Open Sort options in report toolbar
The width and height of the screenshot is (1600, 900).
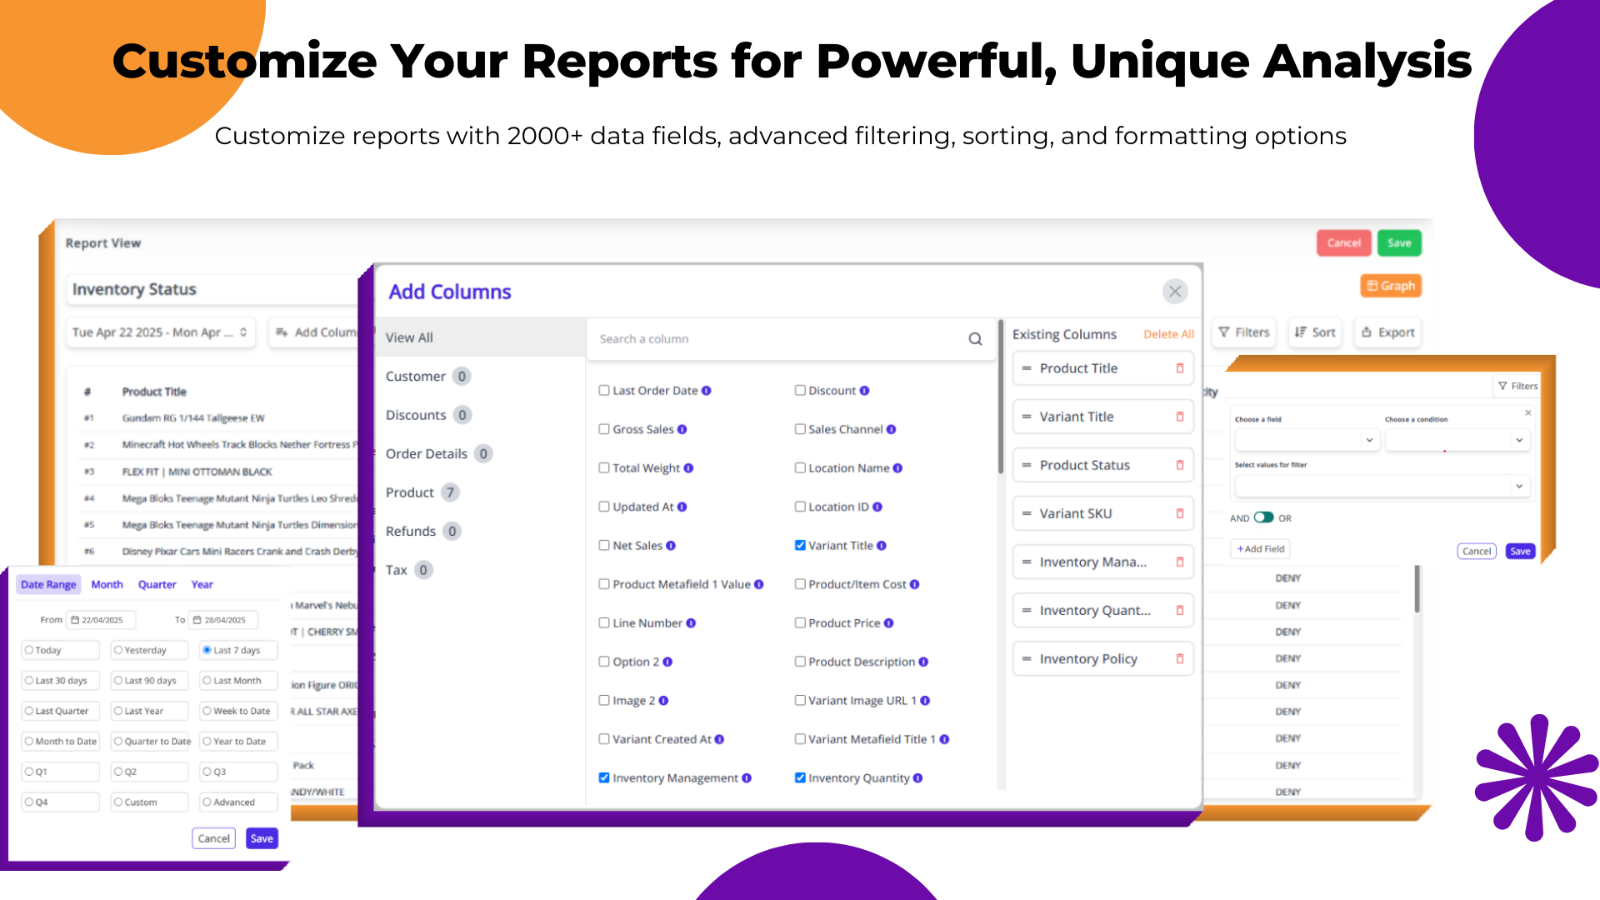coord(1315,332)
